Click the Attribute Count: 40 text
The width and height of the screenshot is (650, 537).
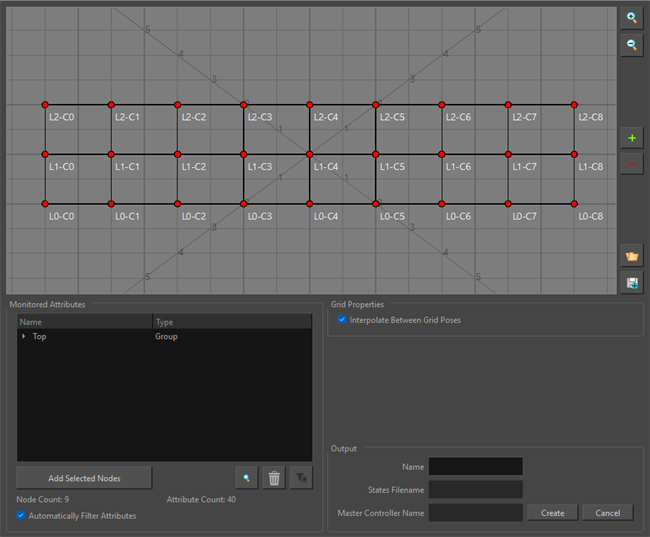coord(201,499)
